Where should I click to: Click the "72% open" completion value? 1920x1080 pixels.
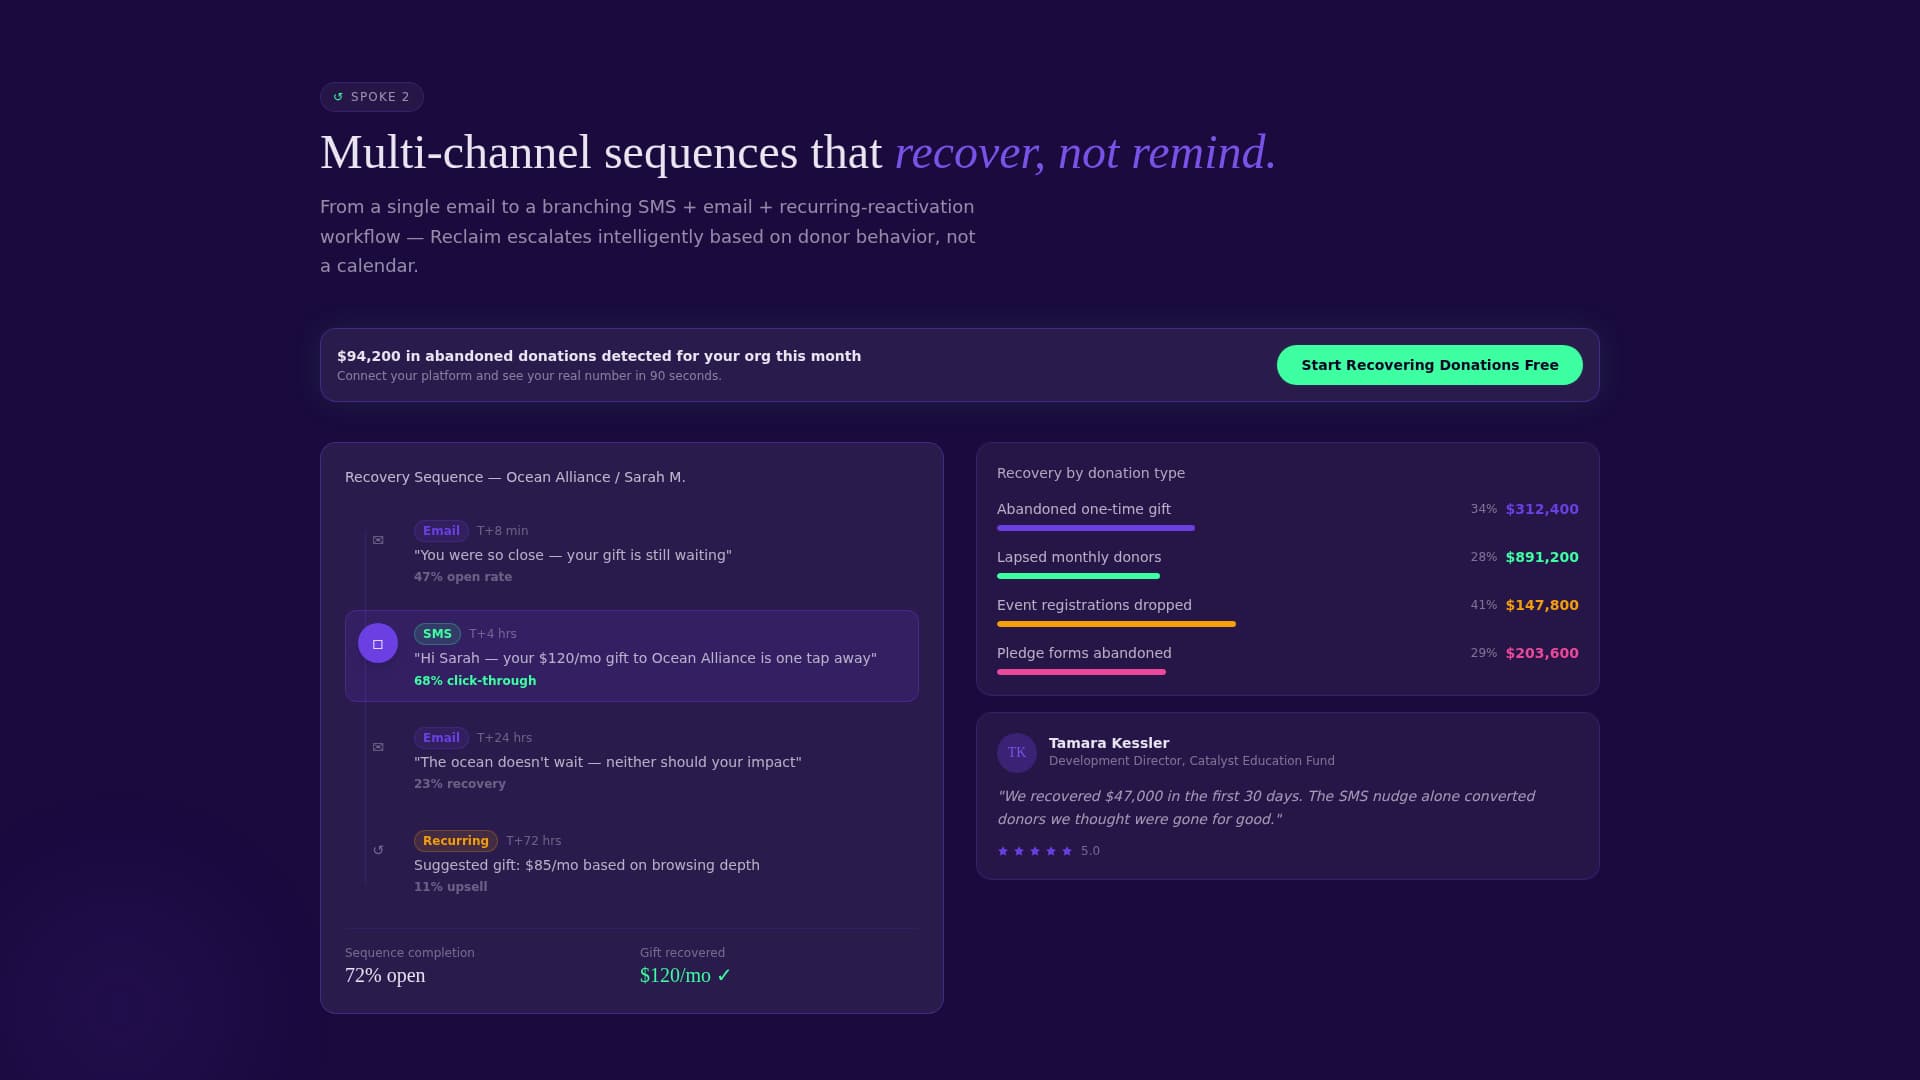(385, 975)
